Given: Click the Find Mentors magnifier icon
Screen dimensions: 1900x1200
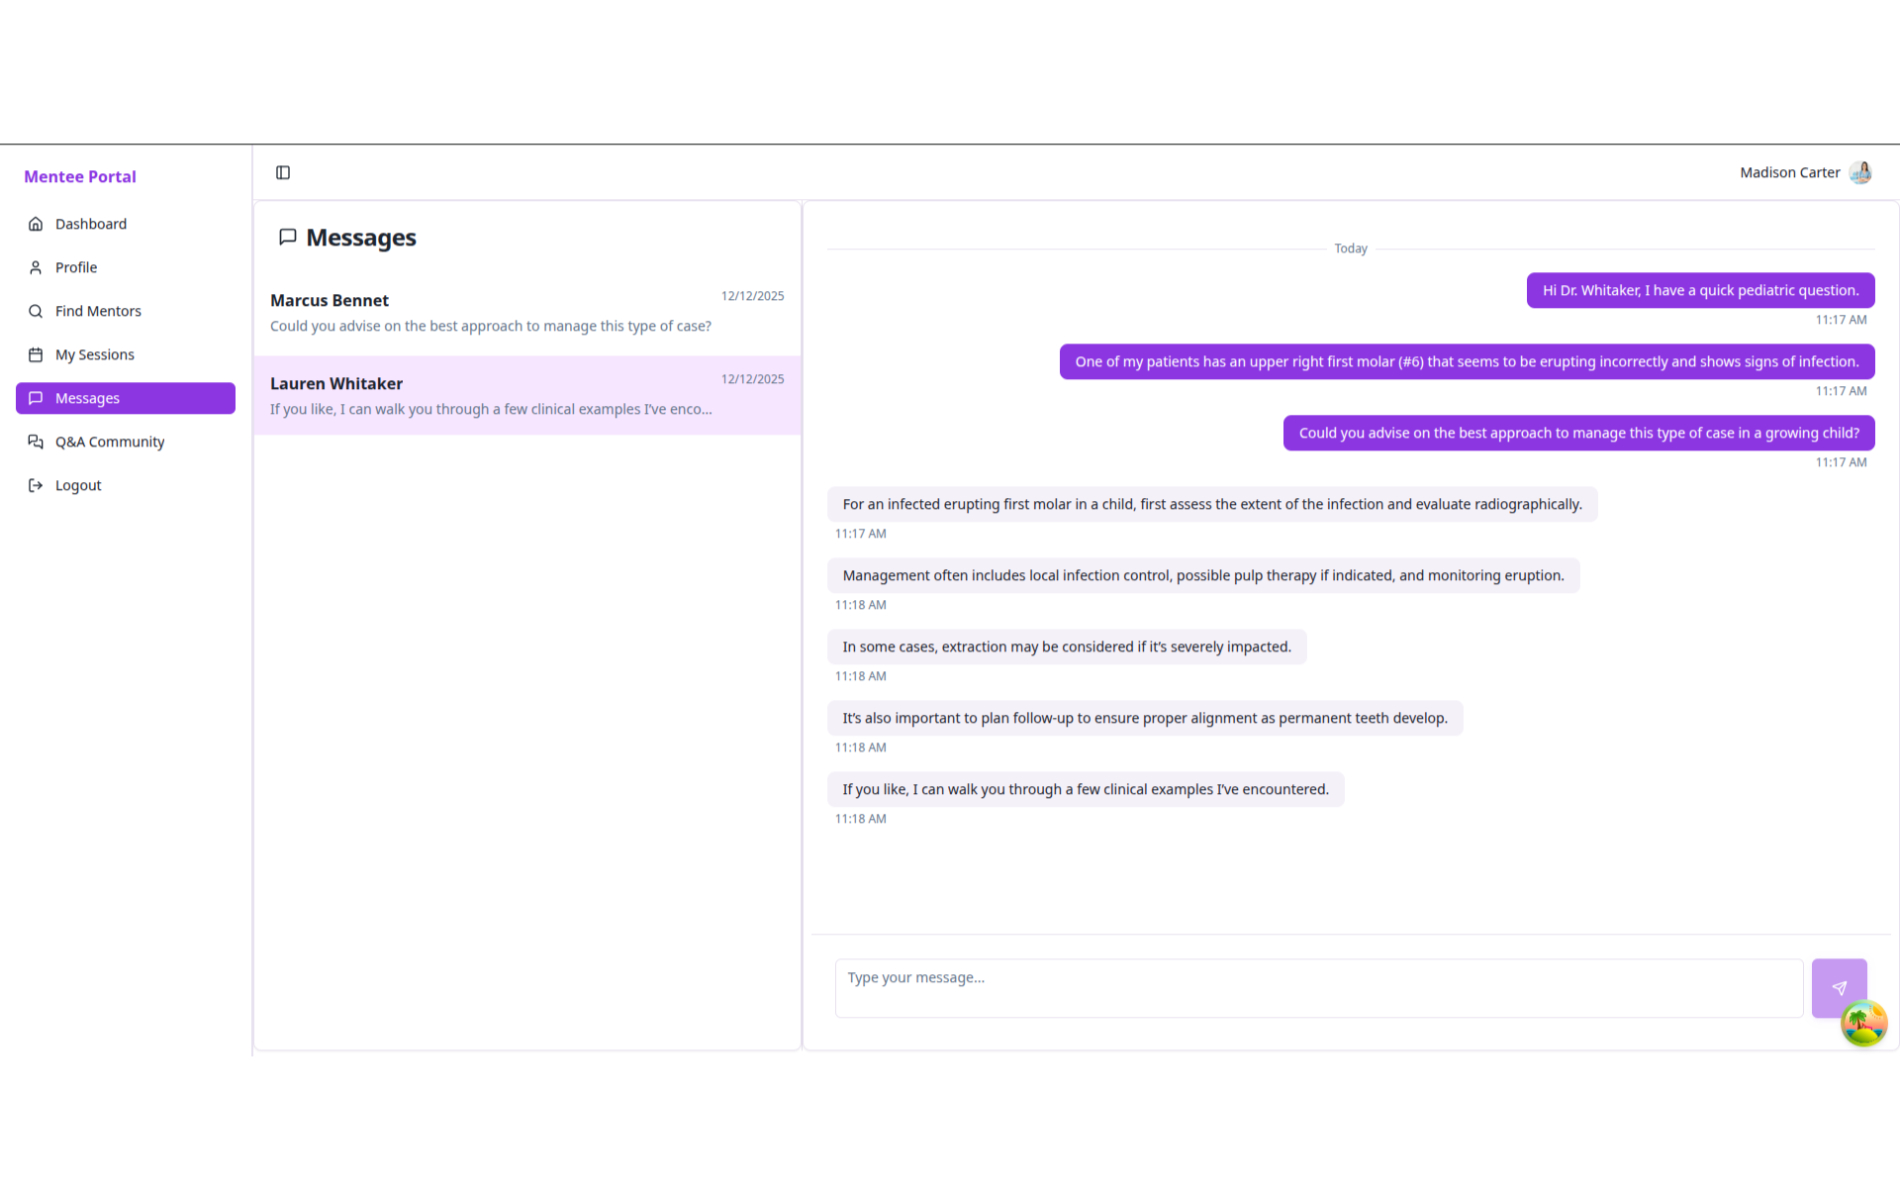Looking at the screenshot, I should tap(36, 310).
